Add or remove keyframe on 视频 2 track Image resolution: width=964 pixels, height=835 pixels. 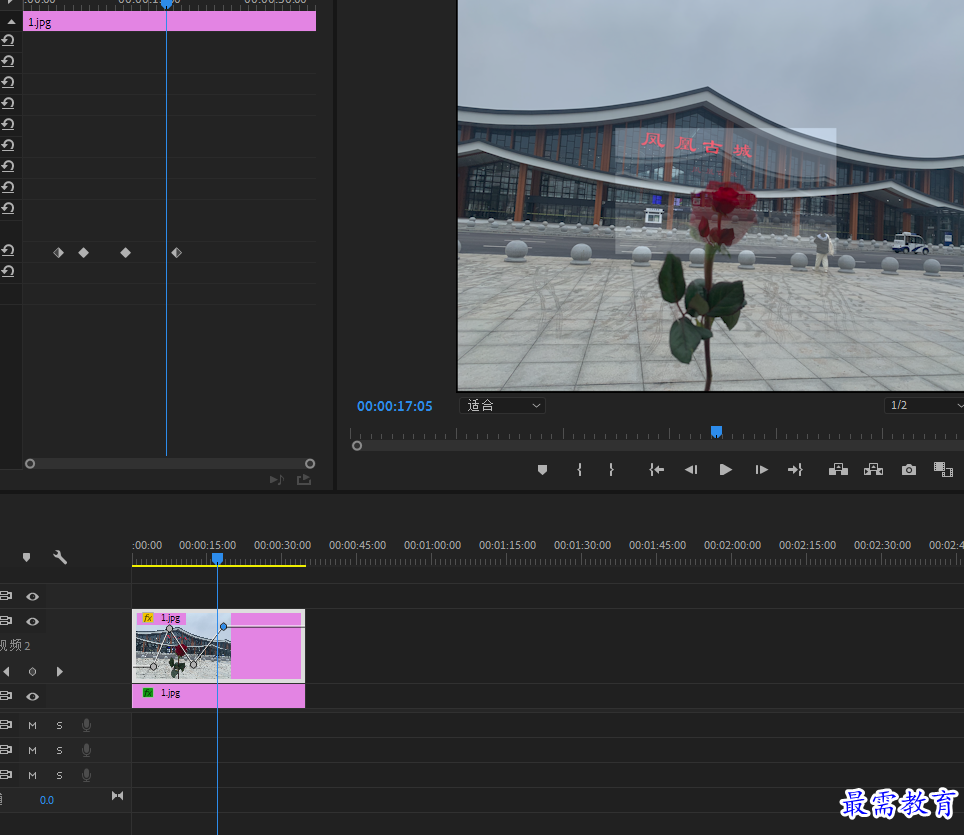pyautogui.click(x=33, y=671)
